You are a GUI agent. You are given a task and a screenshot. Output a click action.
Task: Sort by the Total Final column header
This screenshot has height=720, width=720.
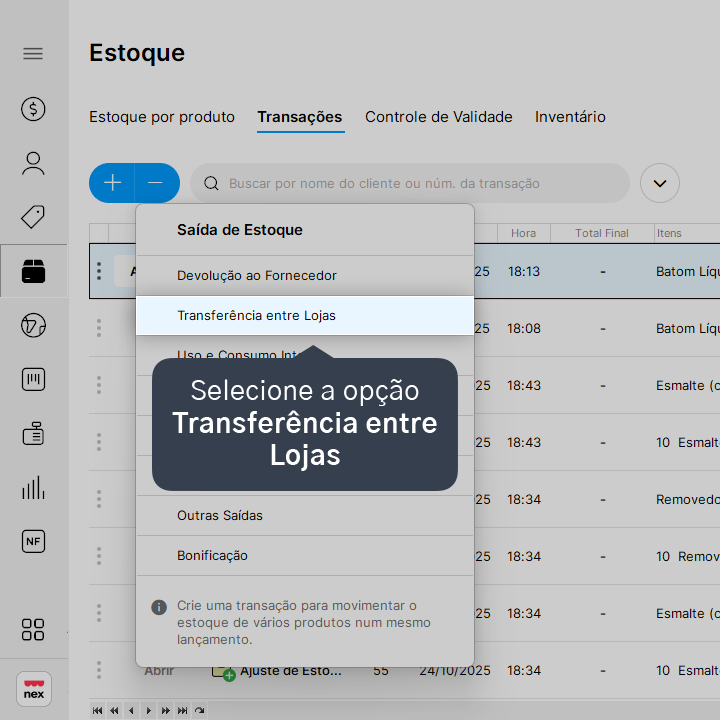(x=602, y=233)
